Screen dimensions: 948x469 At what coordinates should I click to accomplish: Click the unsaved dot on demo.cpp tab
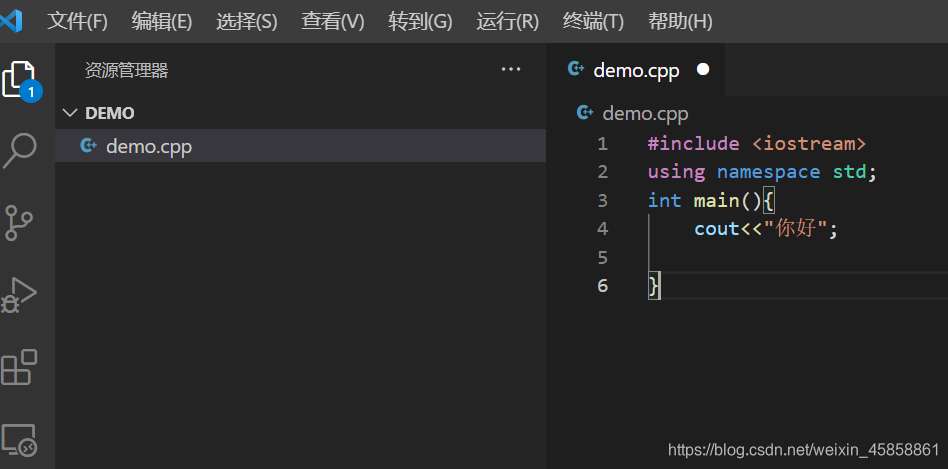(x=703, y=70)
